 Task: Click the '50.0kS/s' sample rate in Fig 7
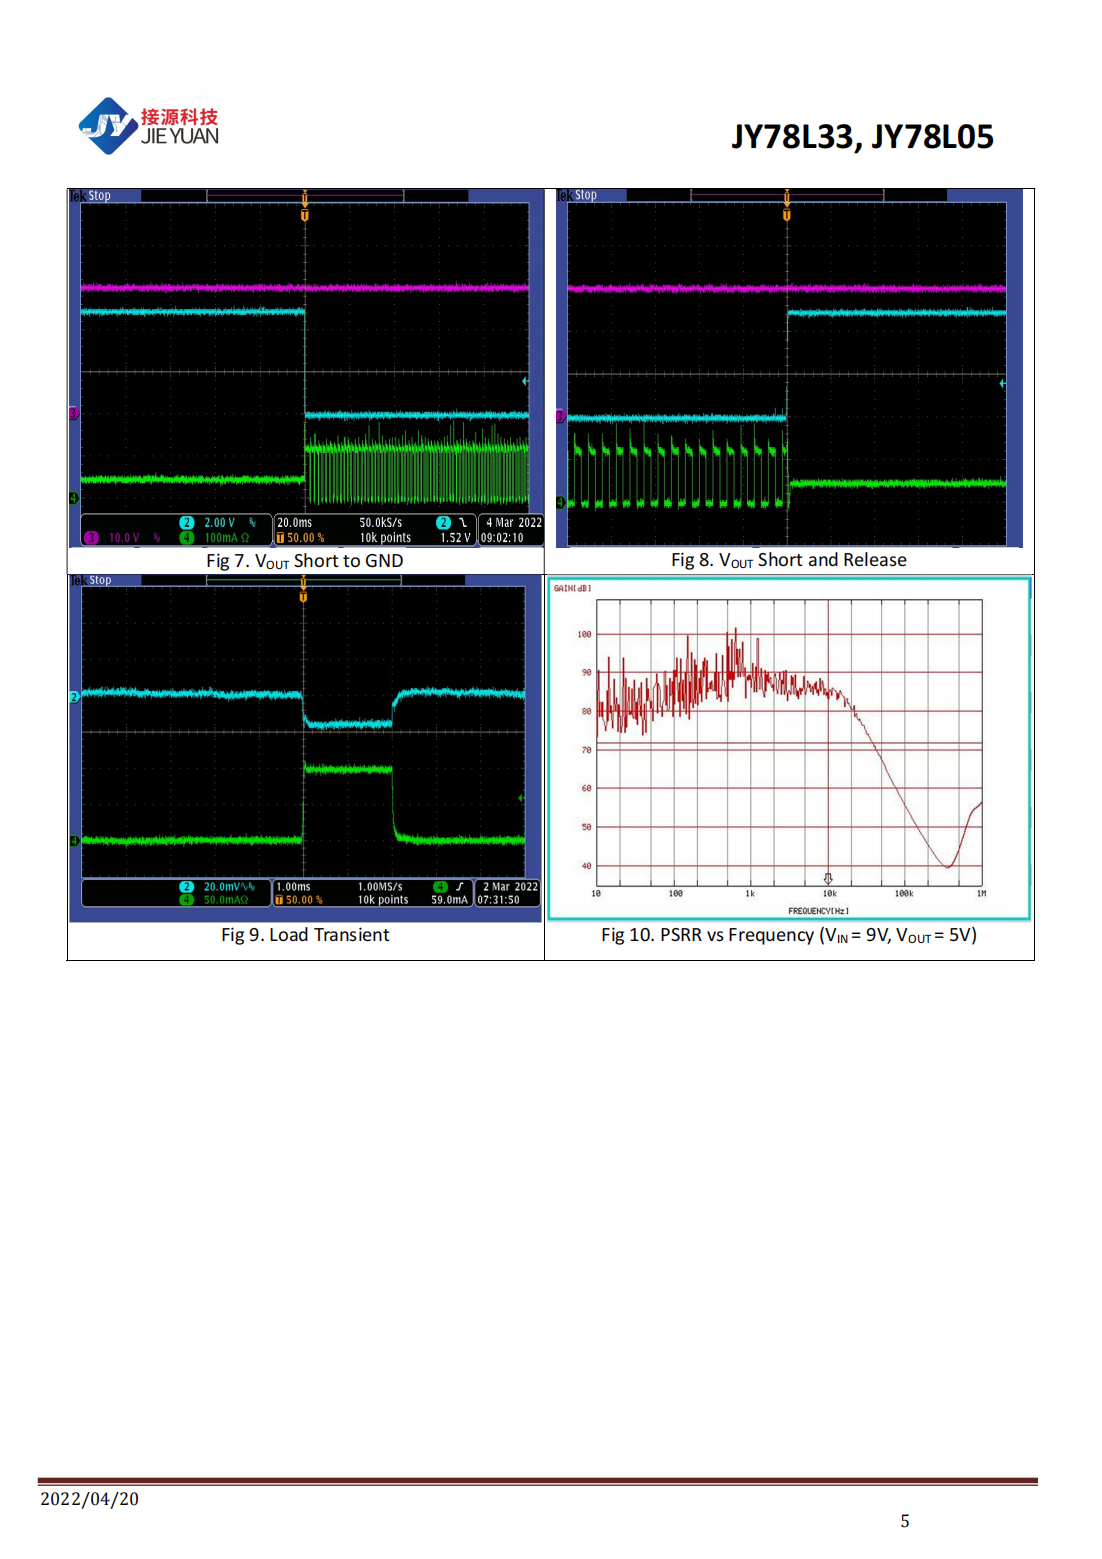(381, 523)
